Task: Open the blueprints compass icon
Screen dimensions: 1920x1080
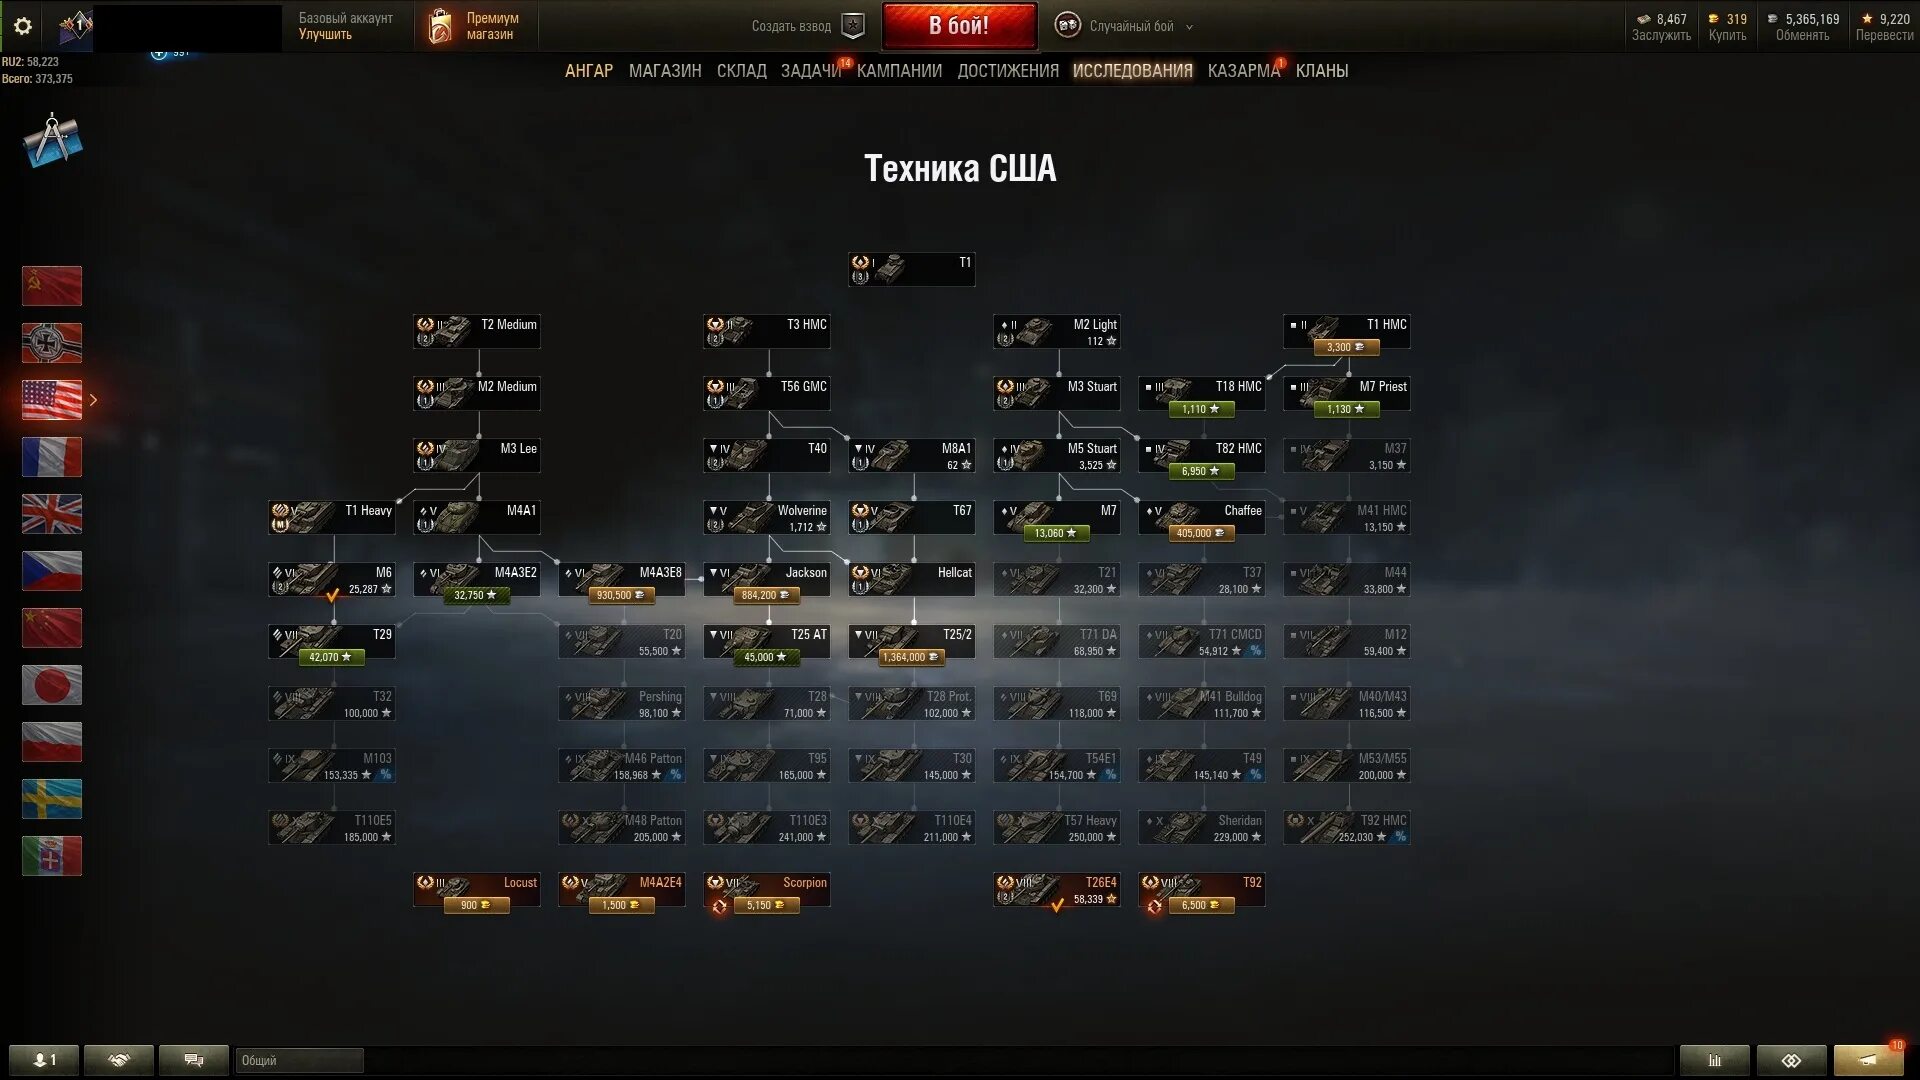Action: (x=52, y=140)
